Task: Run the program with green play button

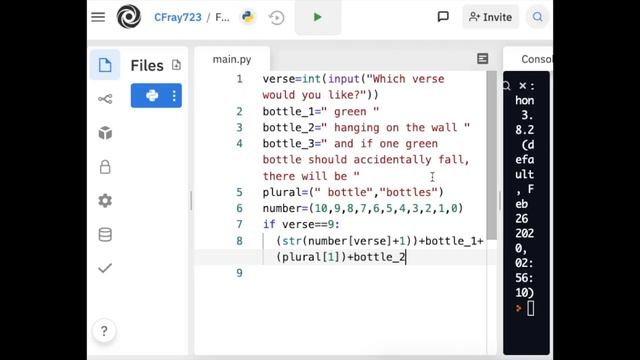Action: pyautogui.click(x=318, y=17)
